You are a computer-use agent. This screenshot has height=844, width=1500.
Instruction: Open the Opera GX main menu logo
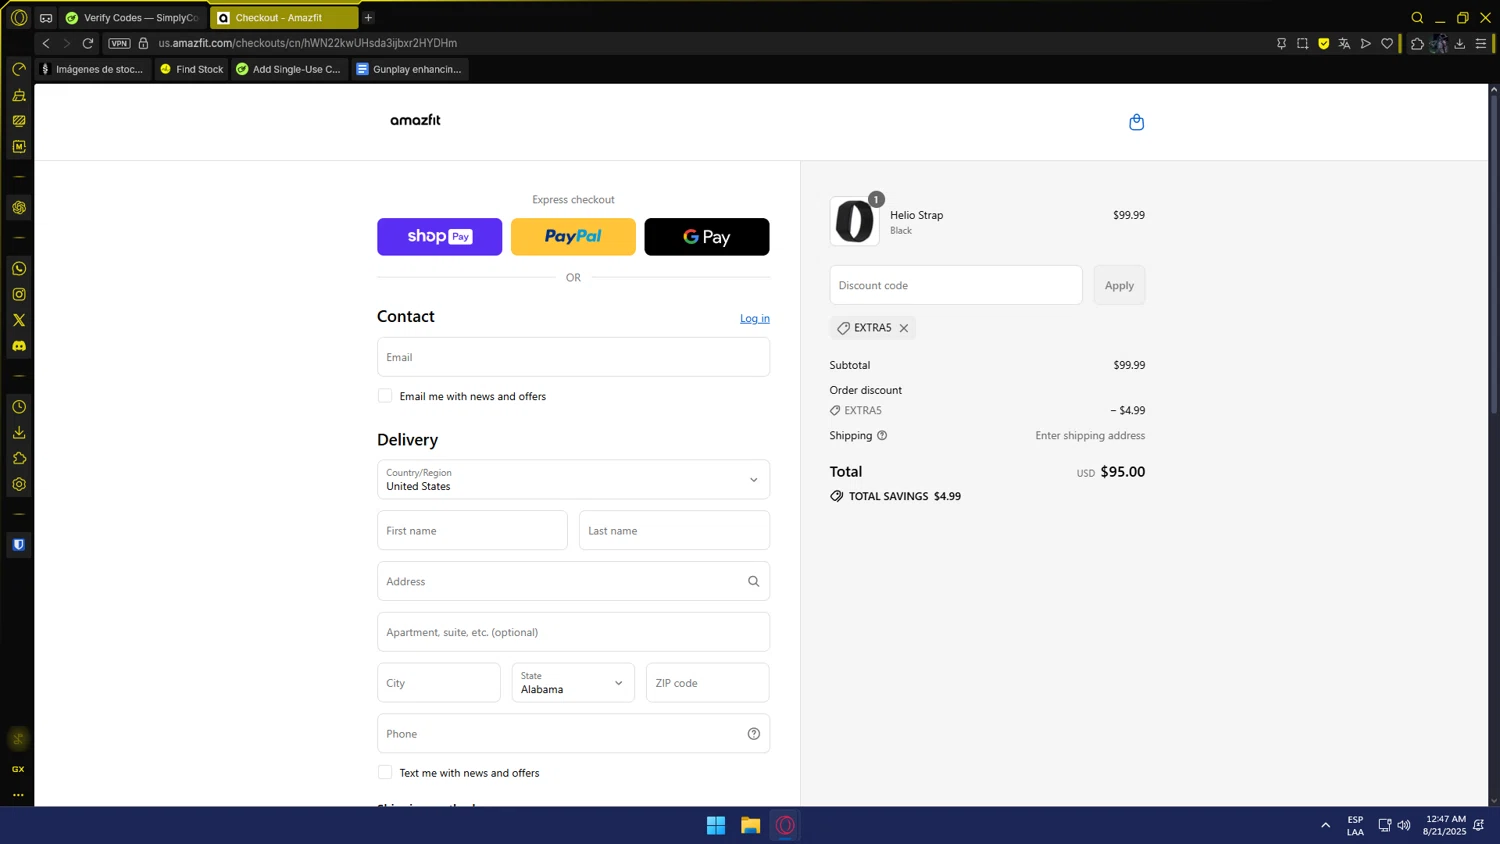tap(19, 17)
